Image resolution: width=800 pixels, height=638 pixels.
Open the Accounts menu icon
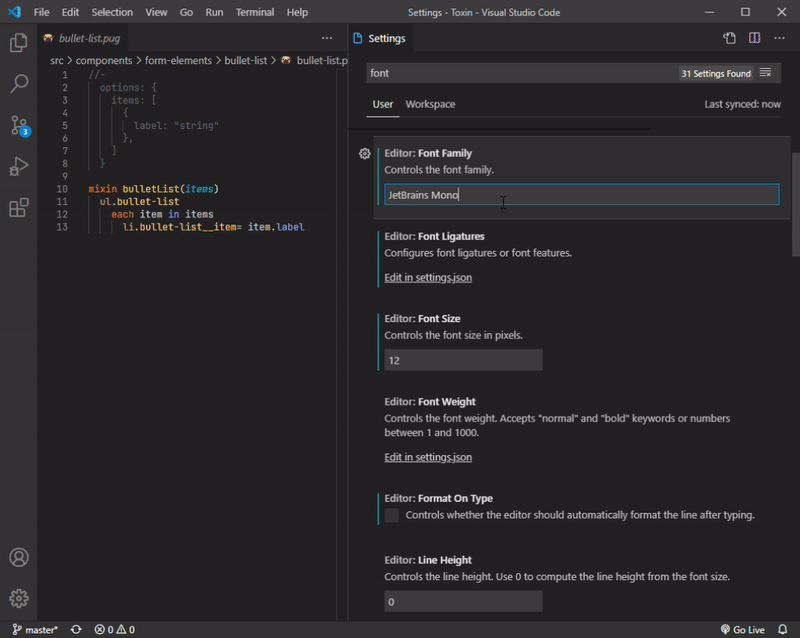coord(19,557)
